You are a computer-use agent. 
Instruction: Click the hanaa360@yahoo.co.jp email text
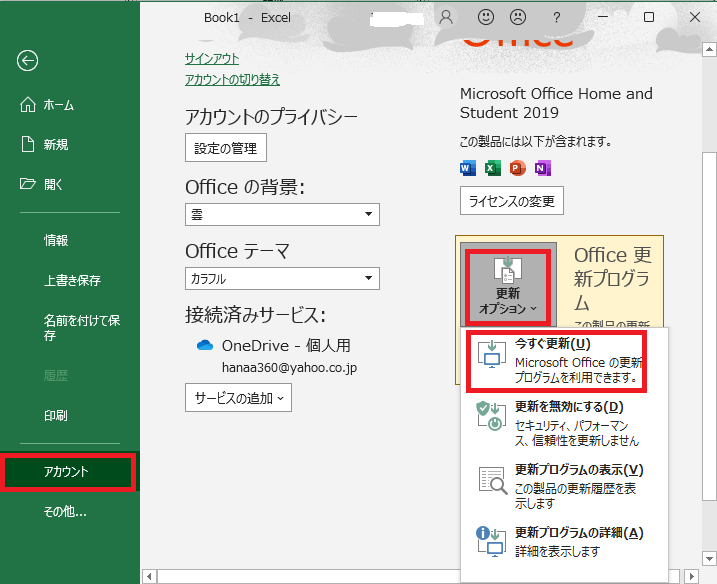coord(289,368)
